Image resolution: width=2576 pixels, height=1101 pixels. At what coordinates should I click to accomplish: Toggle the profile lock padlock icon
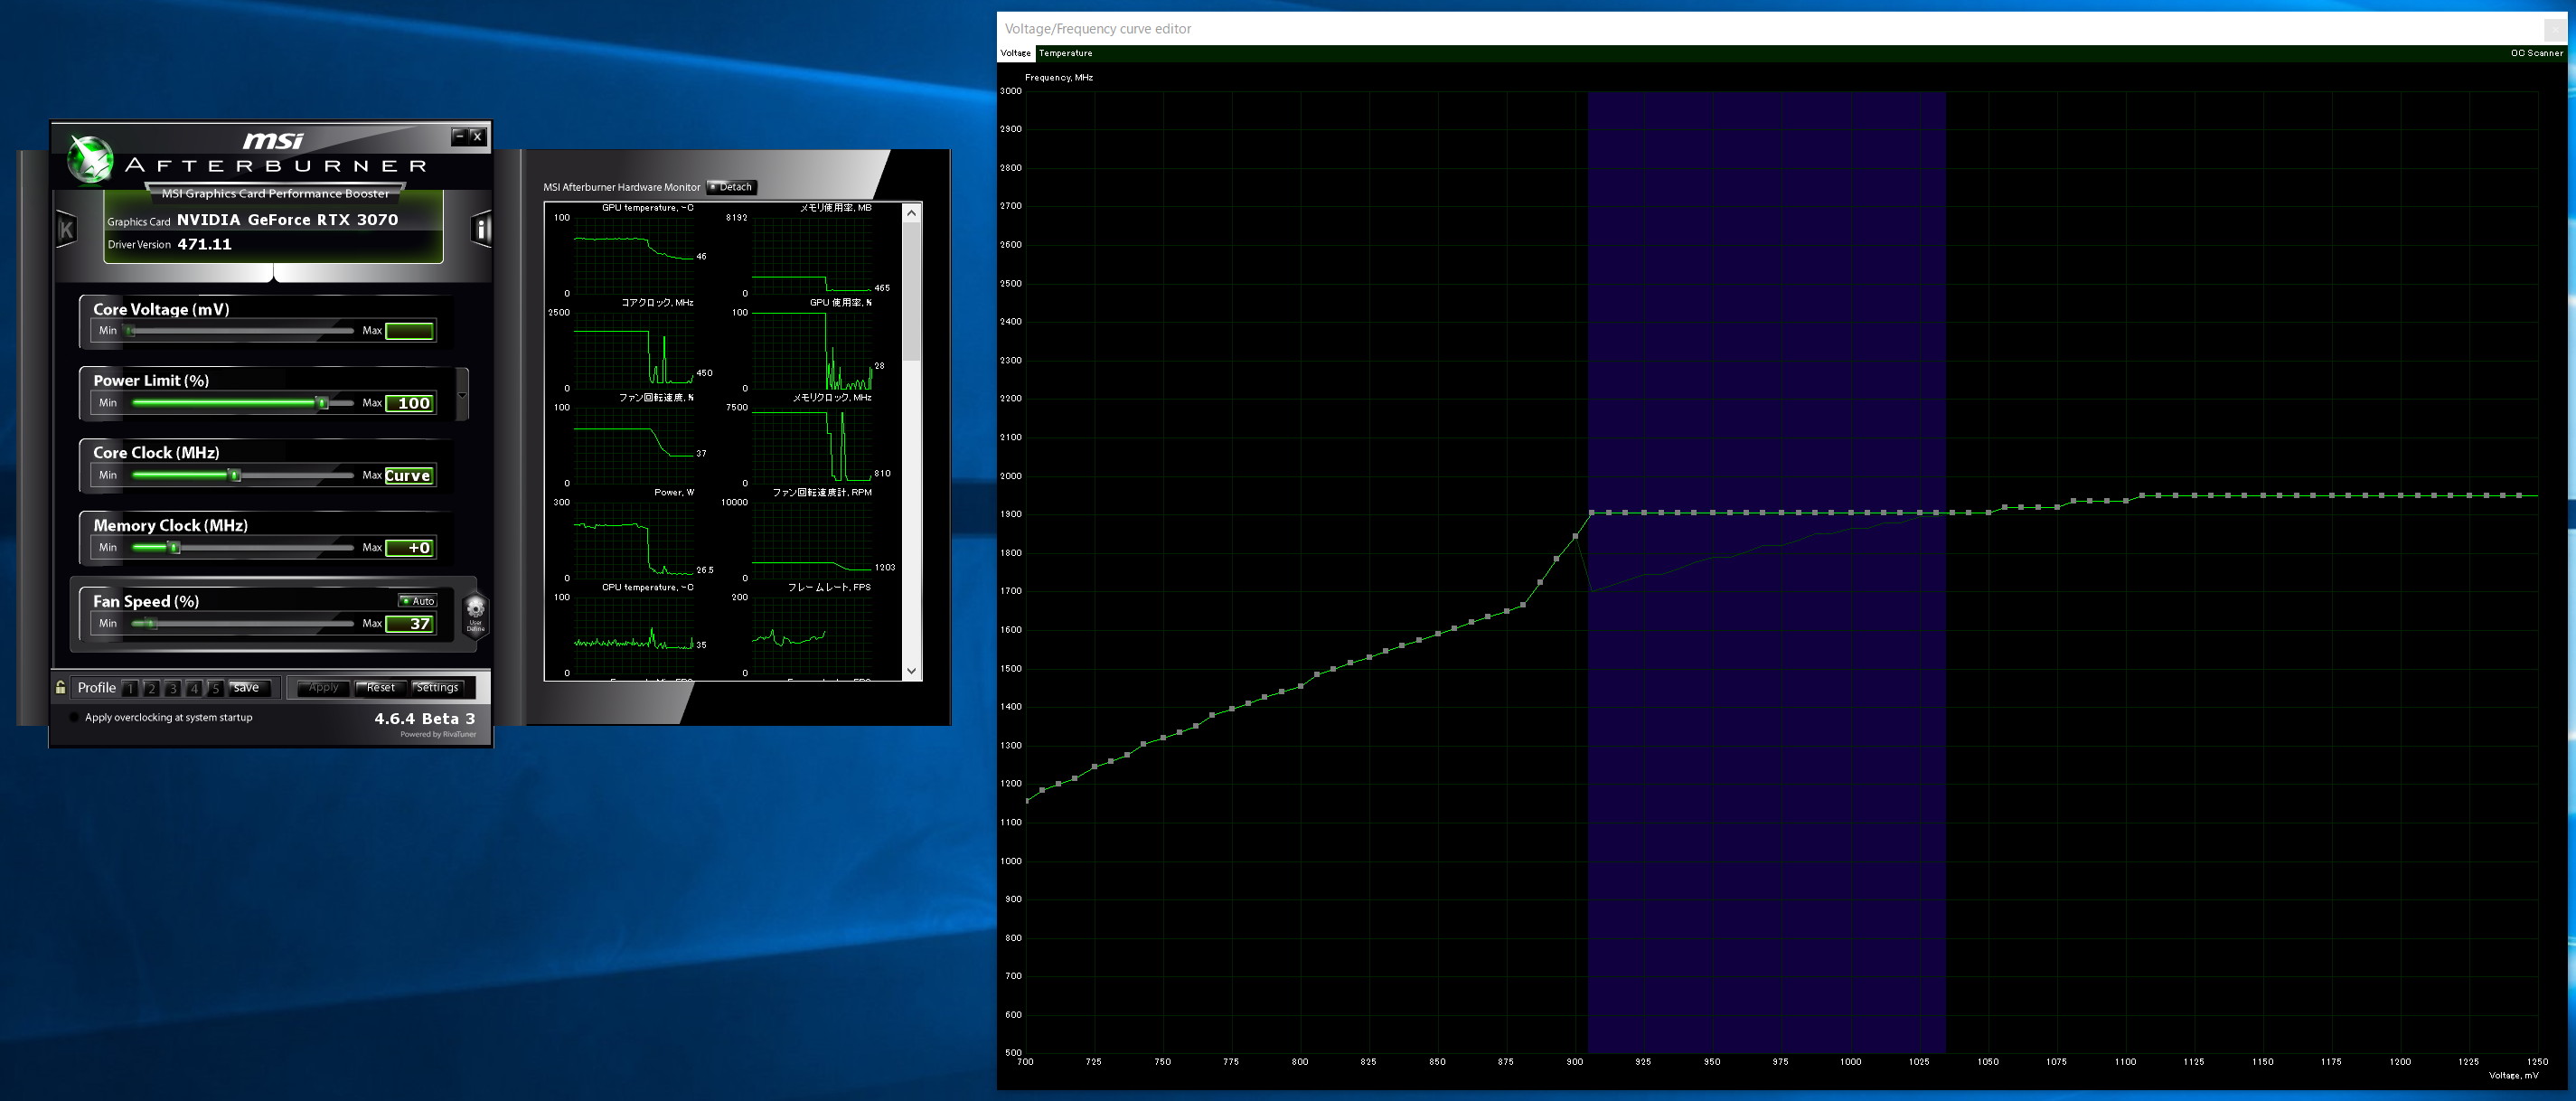click(61, 687)
